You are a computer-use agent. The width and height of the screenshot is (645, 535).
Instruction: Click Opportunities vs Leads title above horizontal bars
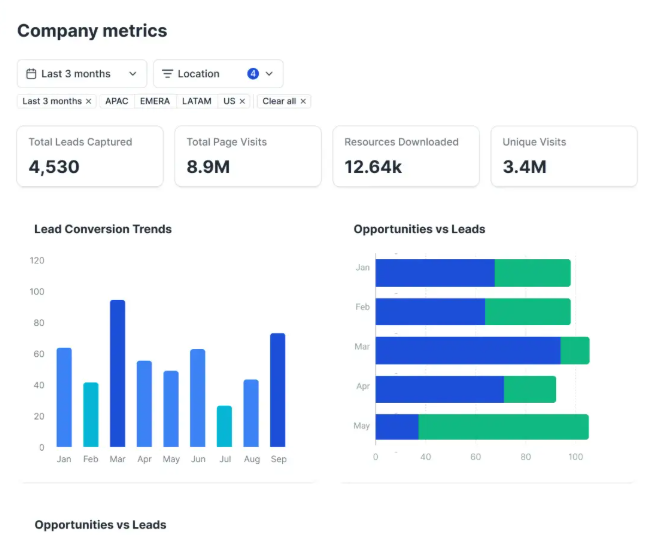pos(420,229)
